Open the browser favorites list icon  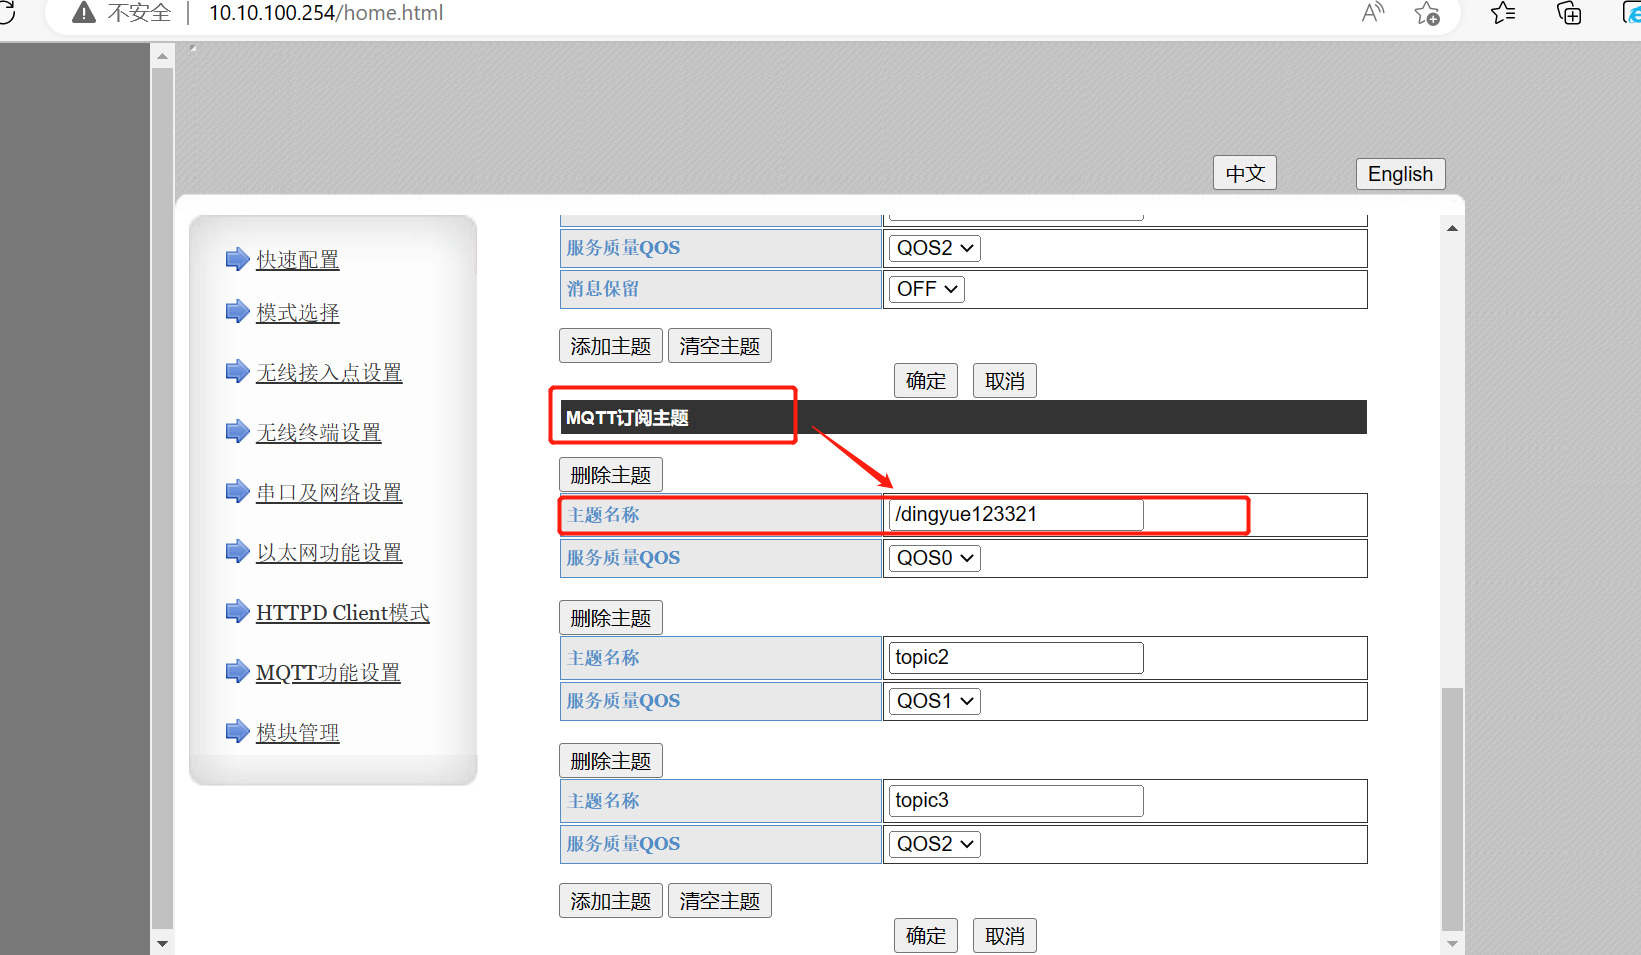point(1502,13)
